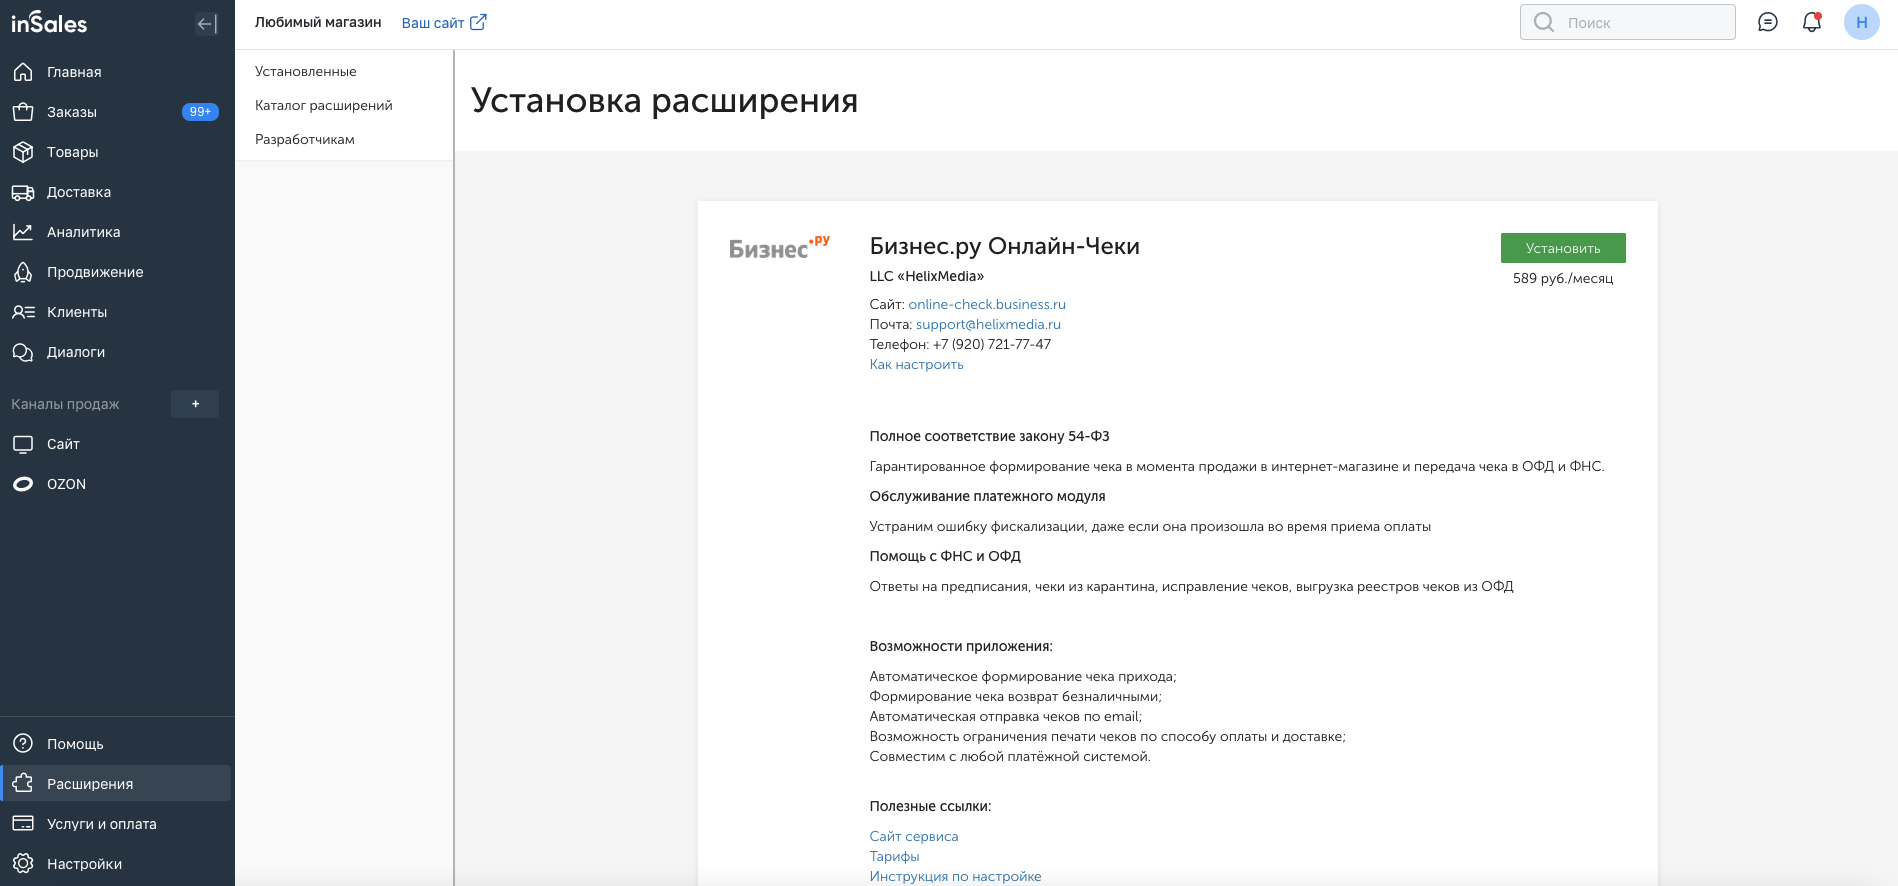Click the external link icon next to Ваш сайт
This screenshot has width=1898, height=886.
[x=478, y=22]
